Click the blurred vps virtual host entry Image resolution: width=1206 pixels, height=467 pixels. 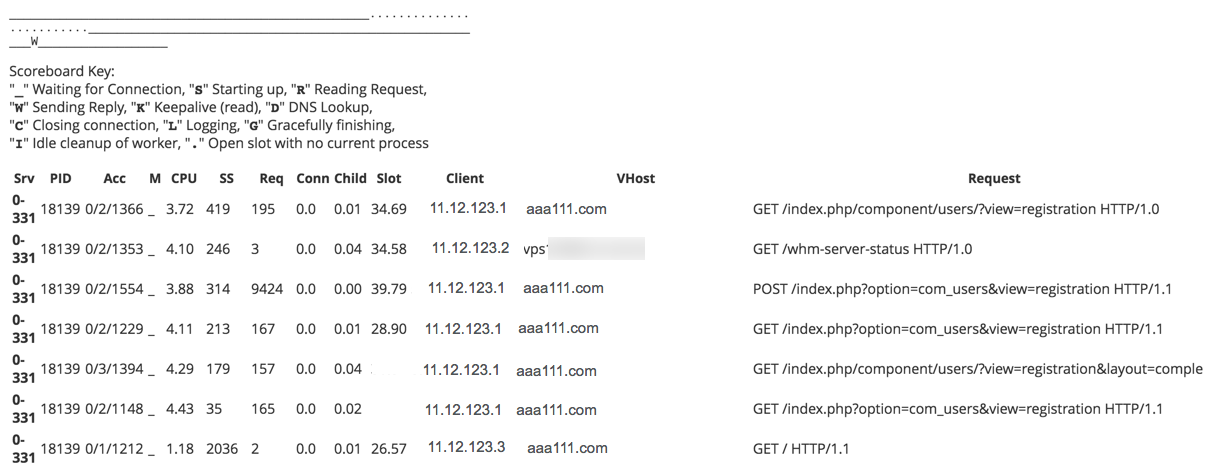(584, 249)
